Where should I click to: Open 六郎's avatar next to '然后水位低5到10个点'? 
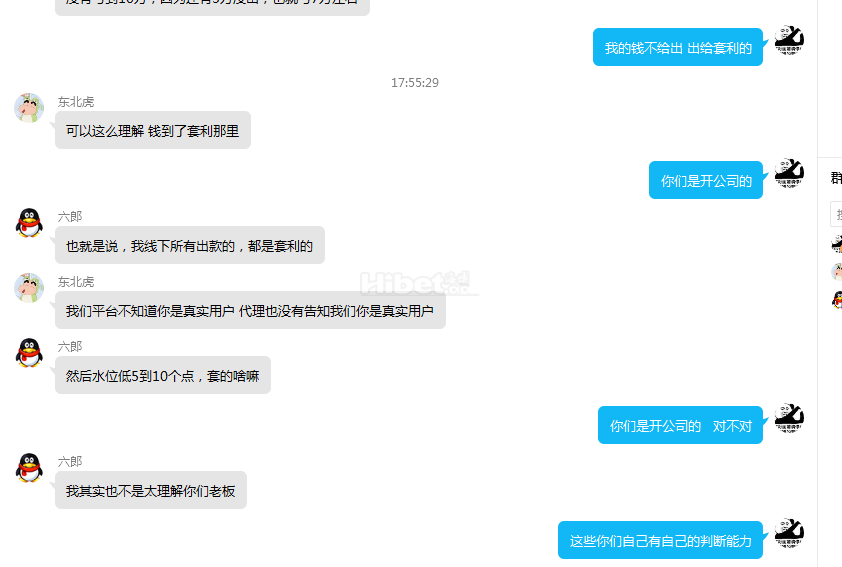tap(29, 353)
